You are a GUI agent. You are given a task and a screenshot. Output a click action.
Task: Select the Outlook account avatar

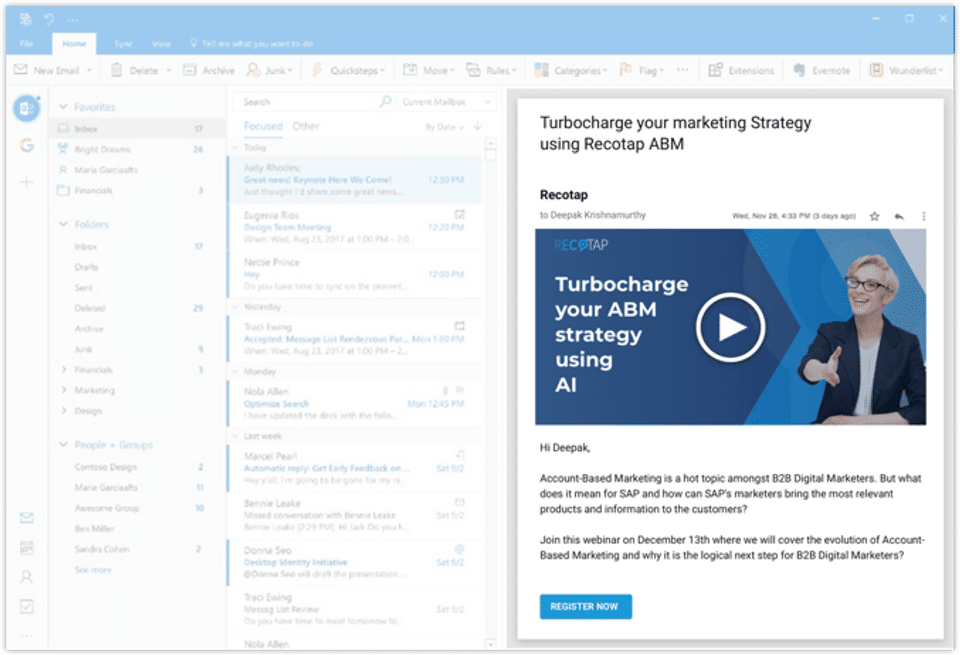click(x=26, y=108)
